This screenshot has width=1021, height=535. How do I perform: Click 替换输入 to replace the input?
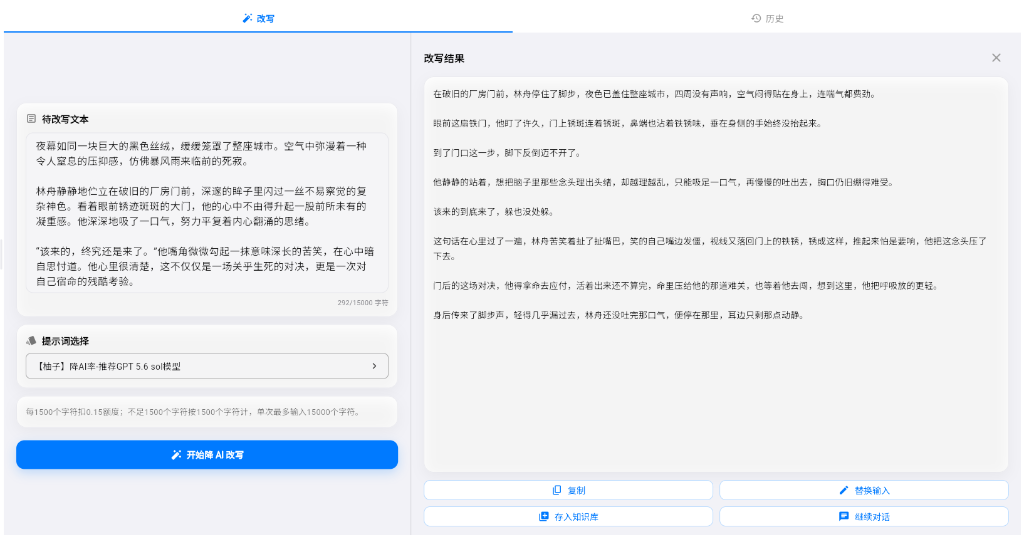(x=863, y=490)
